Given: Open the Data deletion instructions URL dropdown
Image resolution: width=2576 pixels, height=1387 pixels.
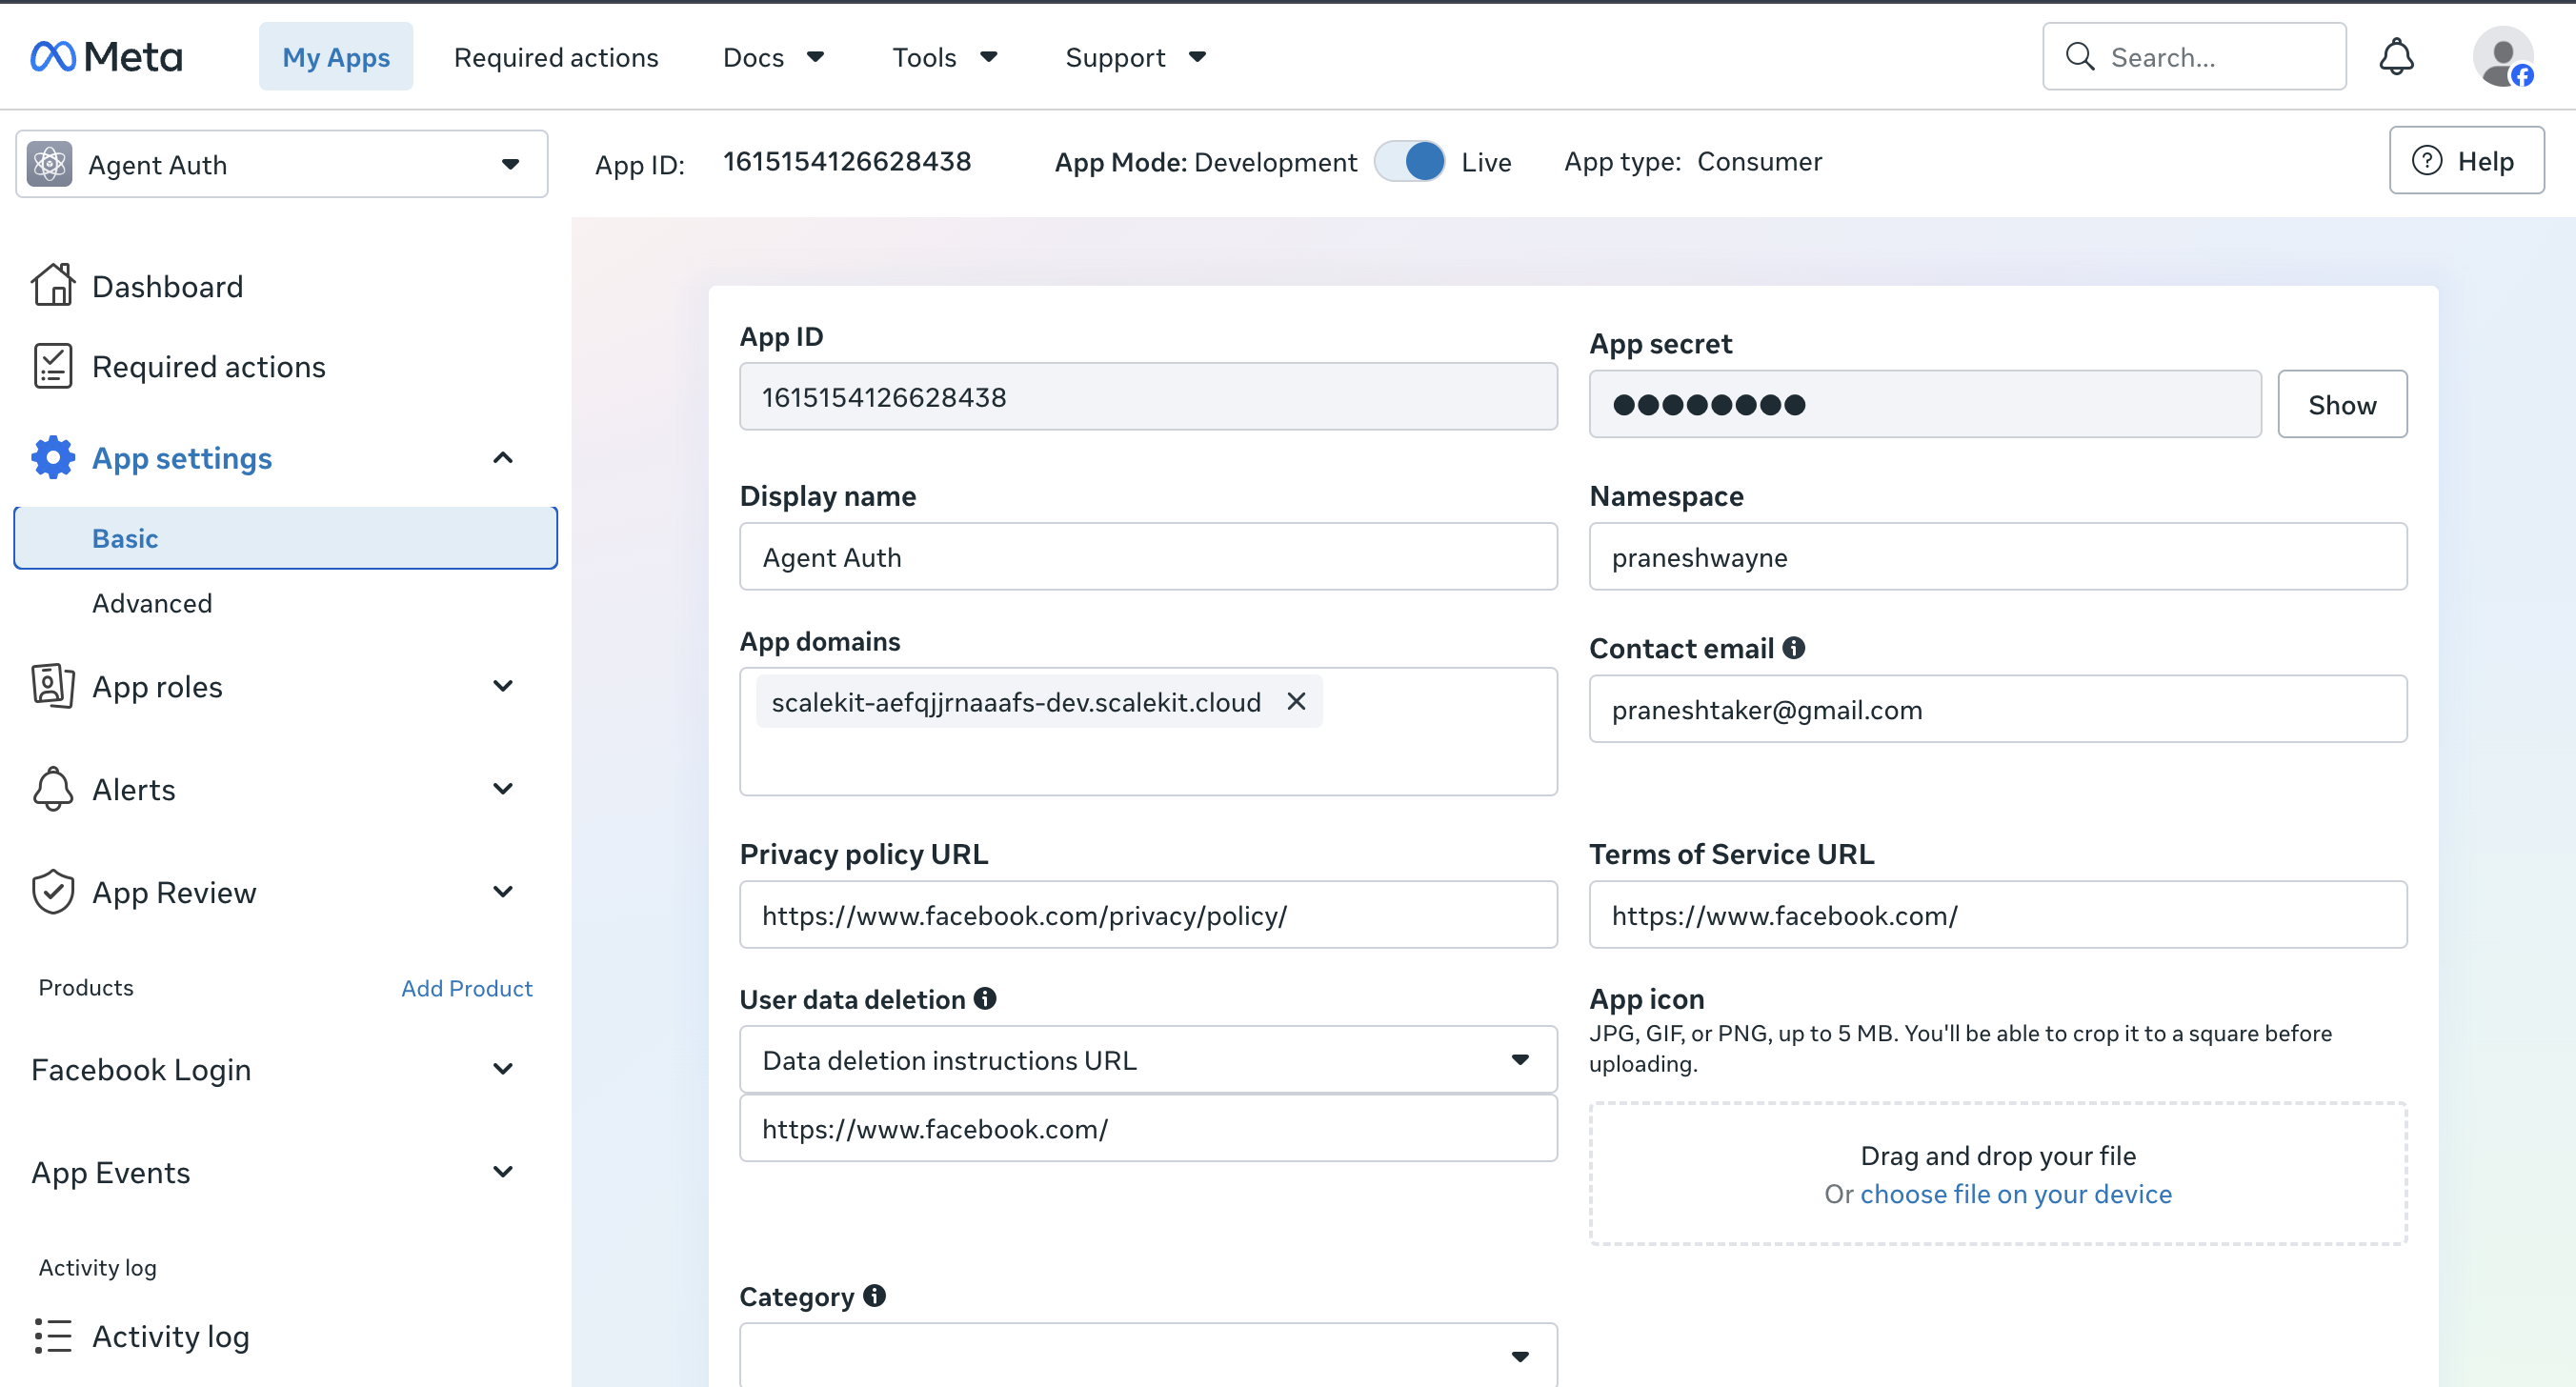Looking at the screenshot, I should tap(1148, 1060).
